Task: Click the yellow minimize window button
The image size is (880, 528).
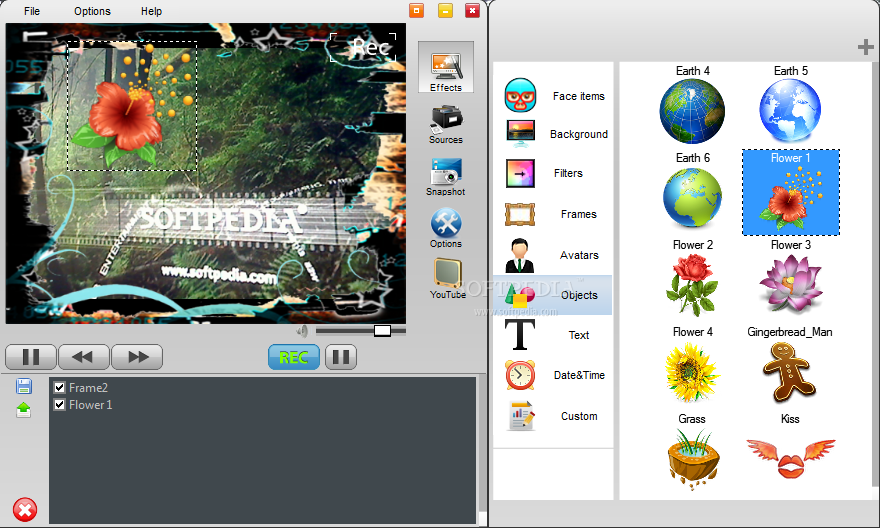Action: point(446,11)
